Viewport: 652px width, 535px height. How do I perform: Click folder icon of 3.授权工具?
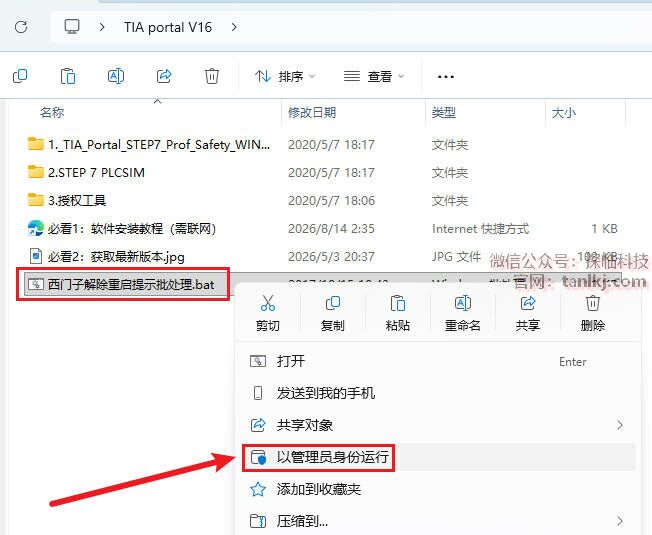[36, 200]
